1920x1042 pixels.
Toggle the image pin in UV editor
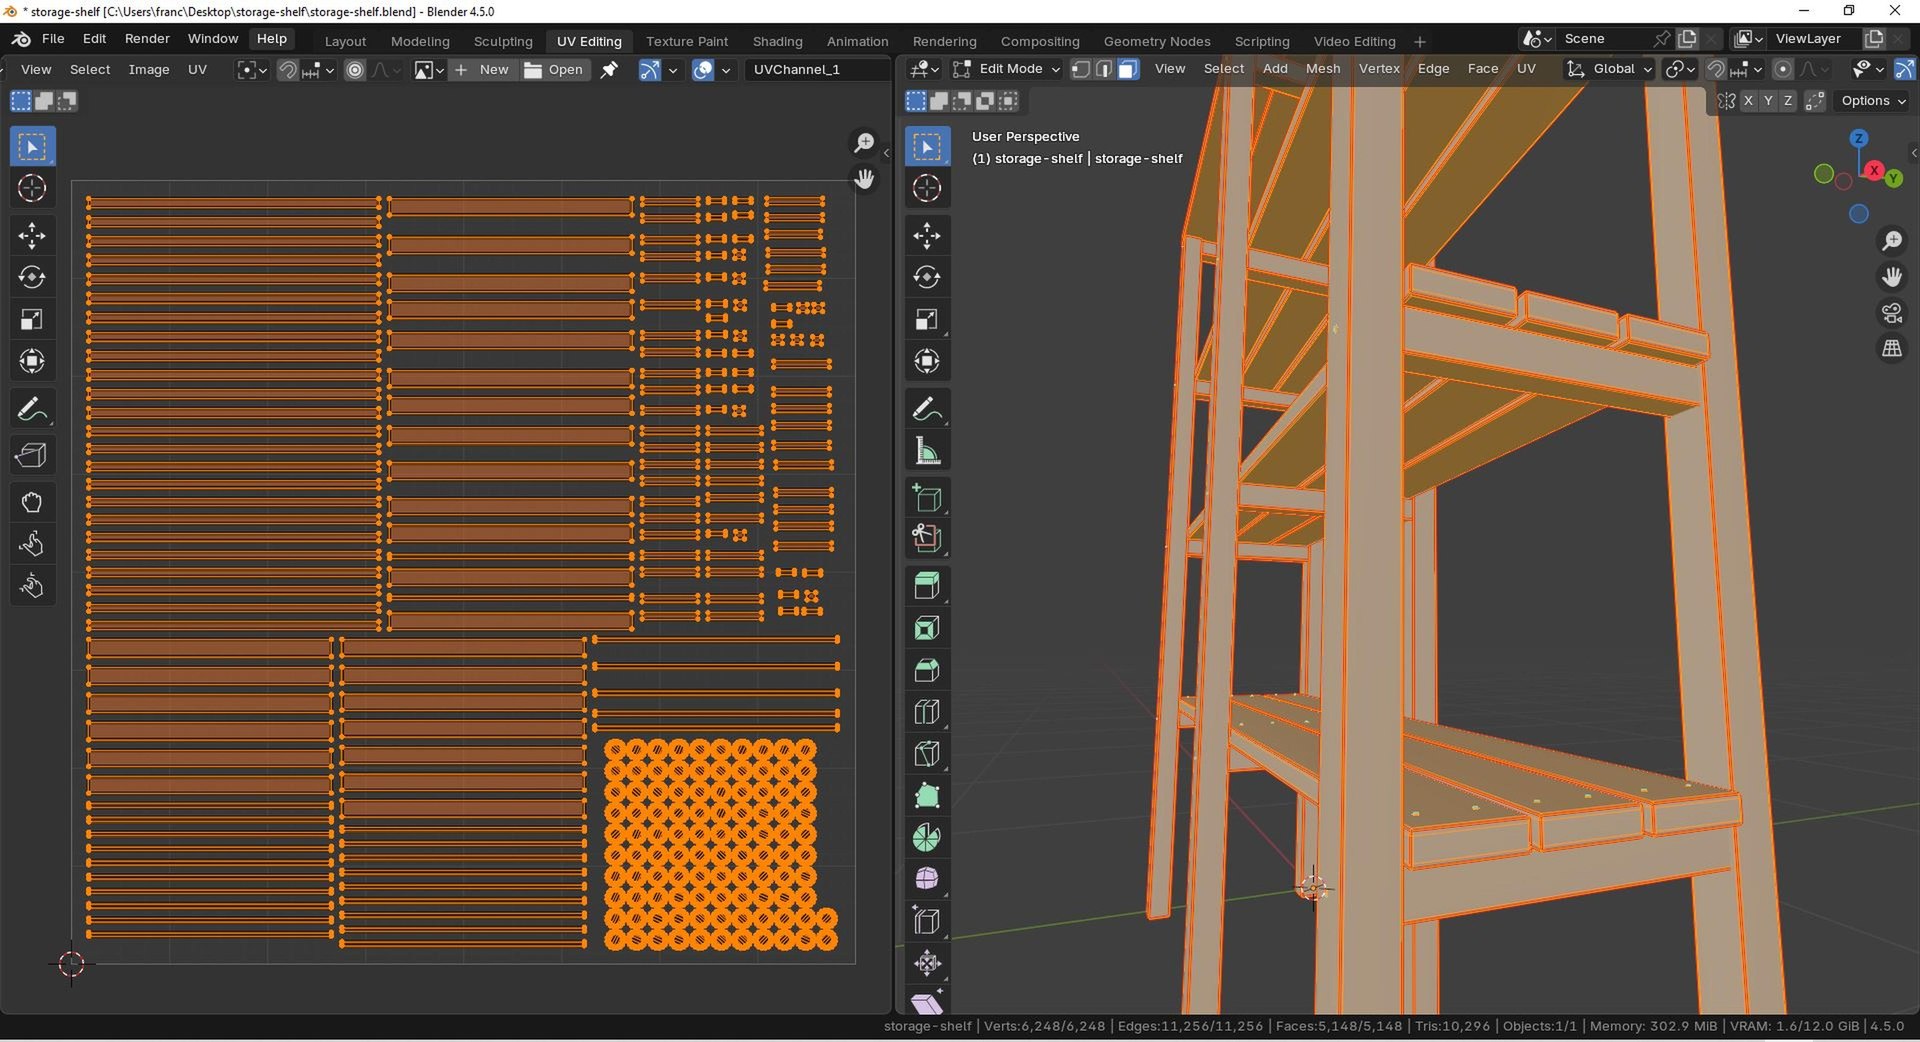(x=609, y=70)
